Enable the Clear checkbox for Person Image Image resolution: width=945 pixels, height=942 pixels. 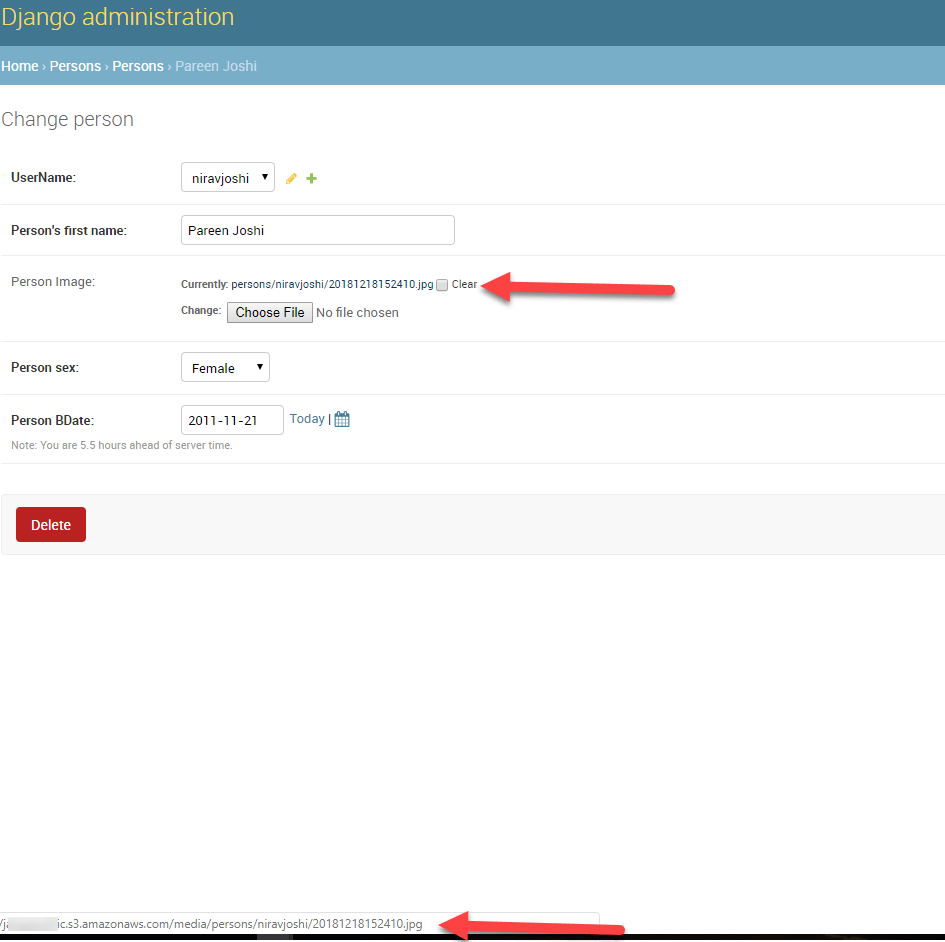(441, 285)
